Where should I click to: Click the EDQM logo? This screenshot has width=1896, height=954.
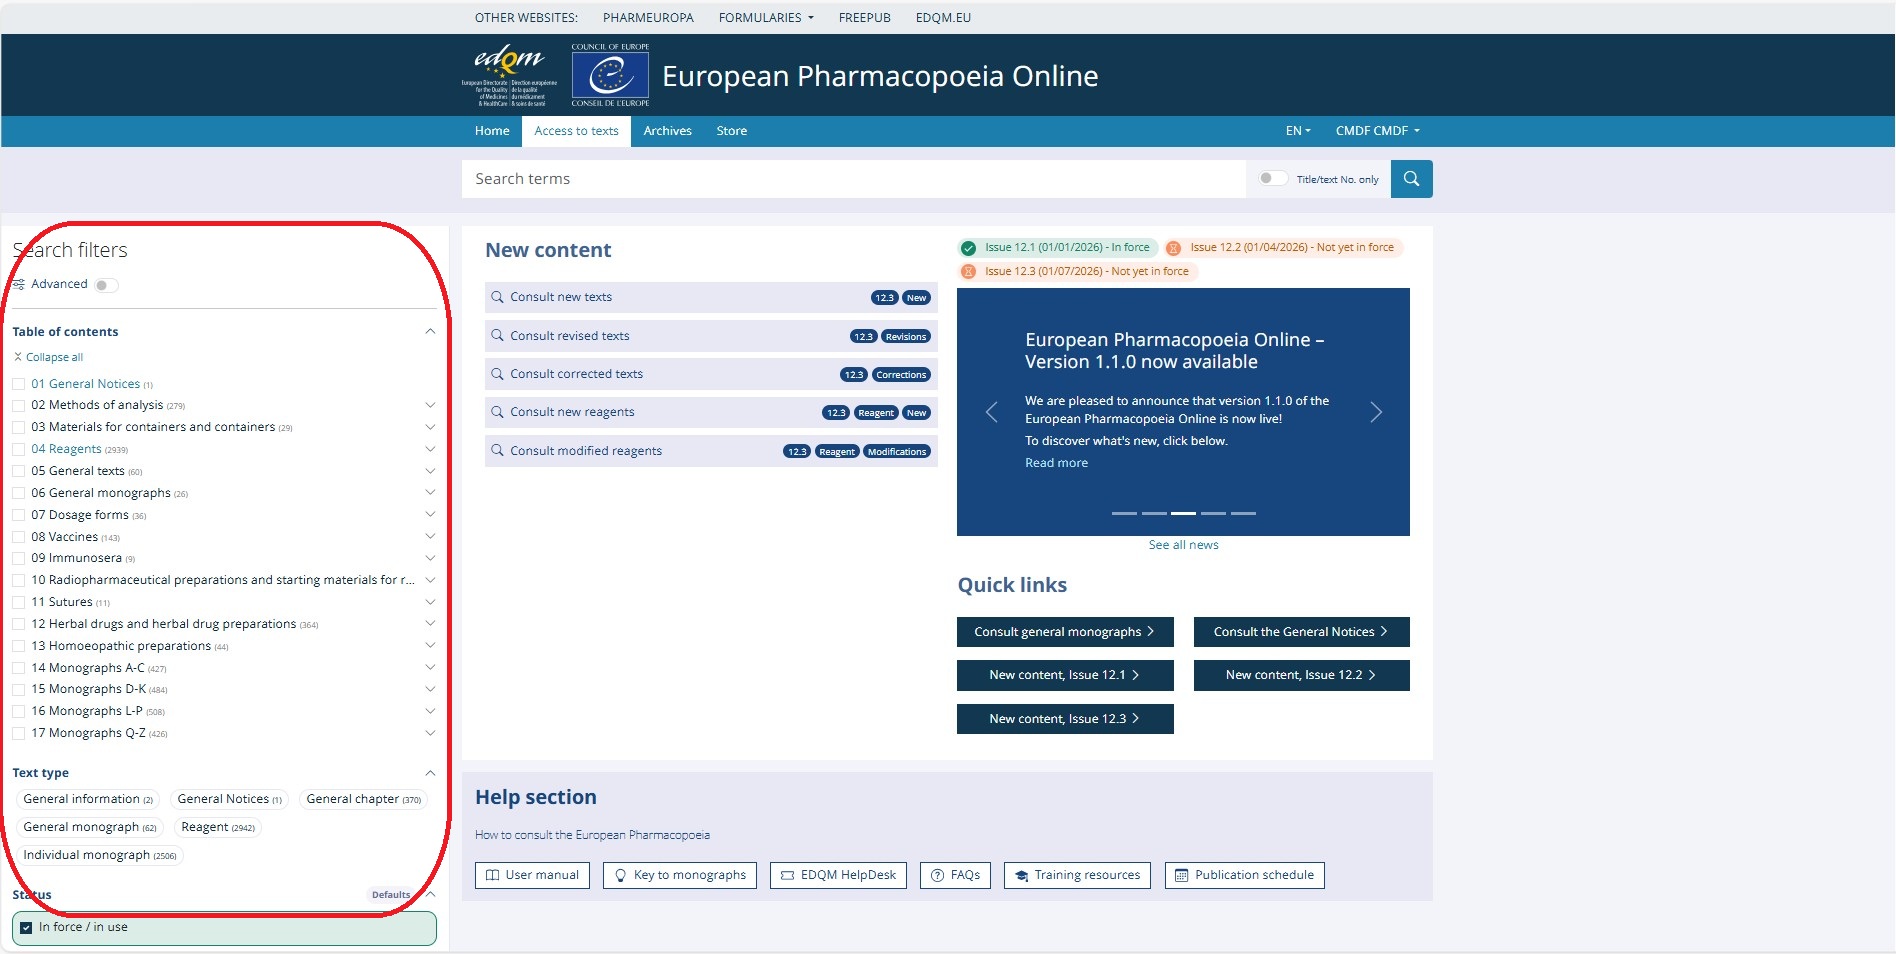[509, 75]
